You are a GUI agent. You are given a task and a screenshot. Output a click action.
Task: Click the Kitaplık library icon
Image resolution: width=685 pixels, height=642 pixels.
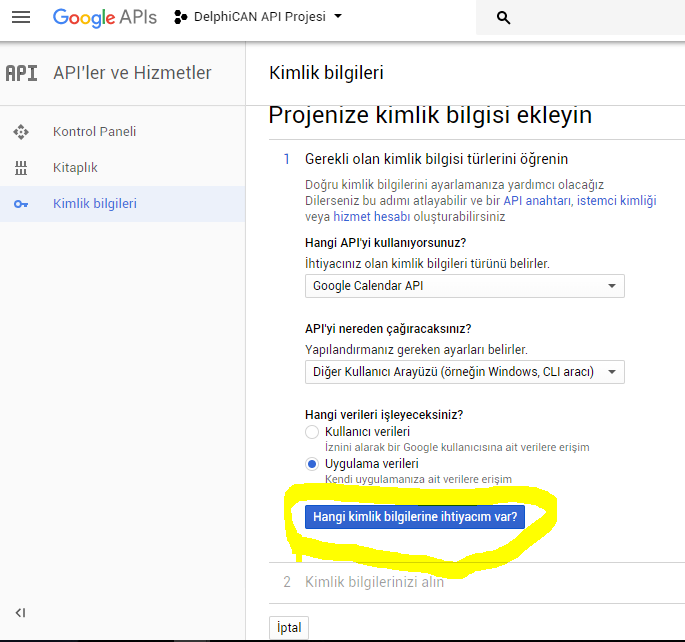point(21,168)
